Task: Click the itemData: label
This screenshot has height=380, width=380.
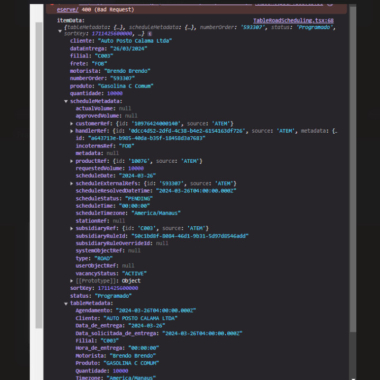Action: click(x=71, y=21)
